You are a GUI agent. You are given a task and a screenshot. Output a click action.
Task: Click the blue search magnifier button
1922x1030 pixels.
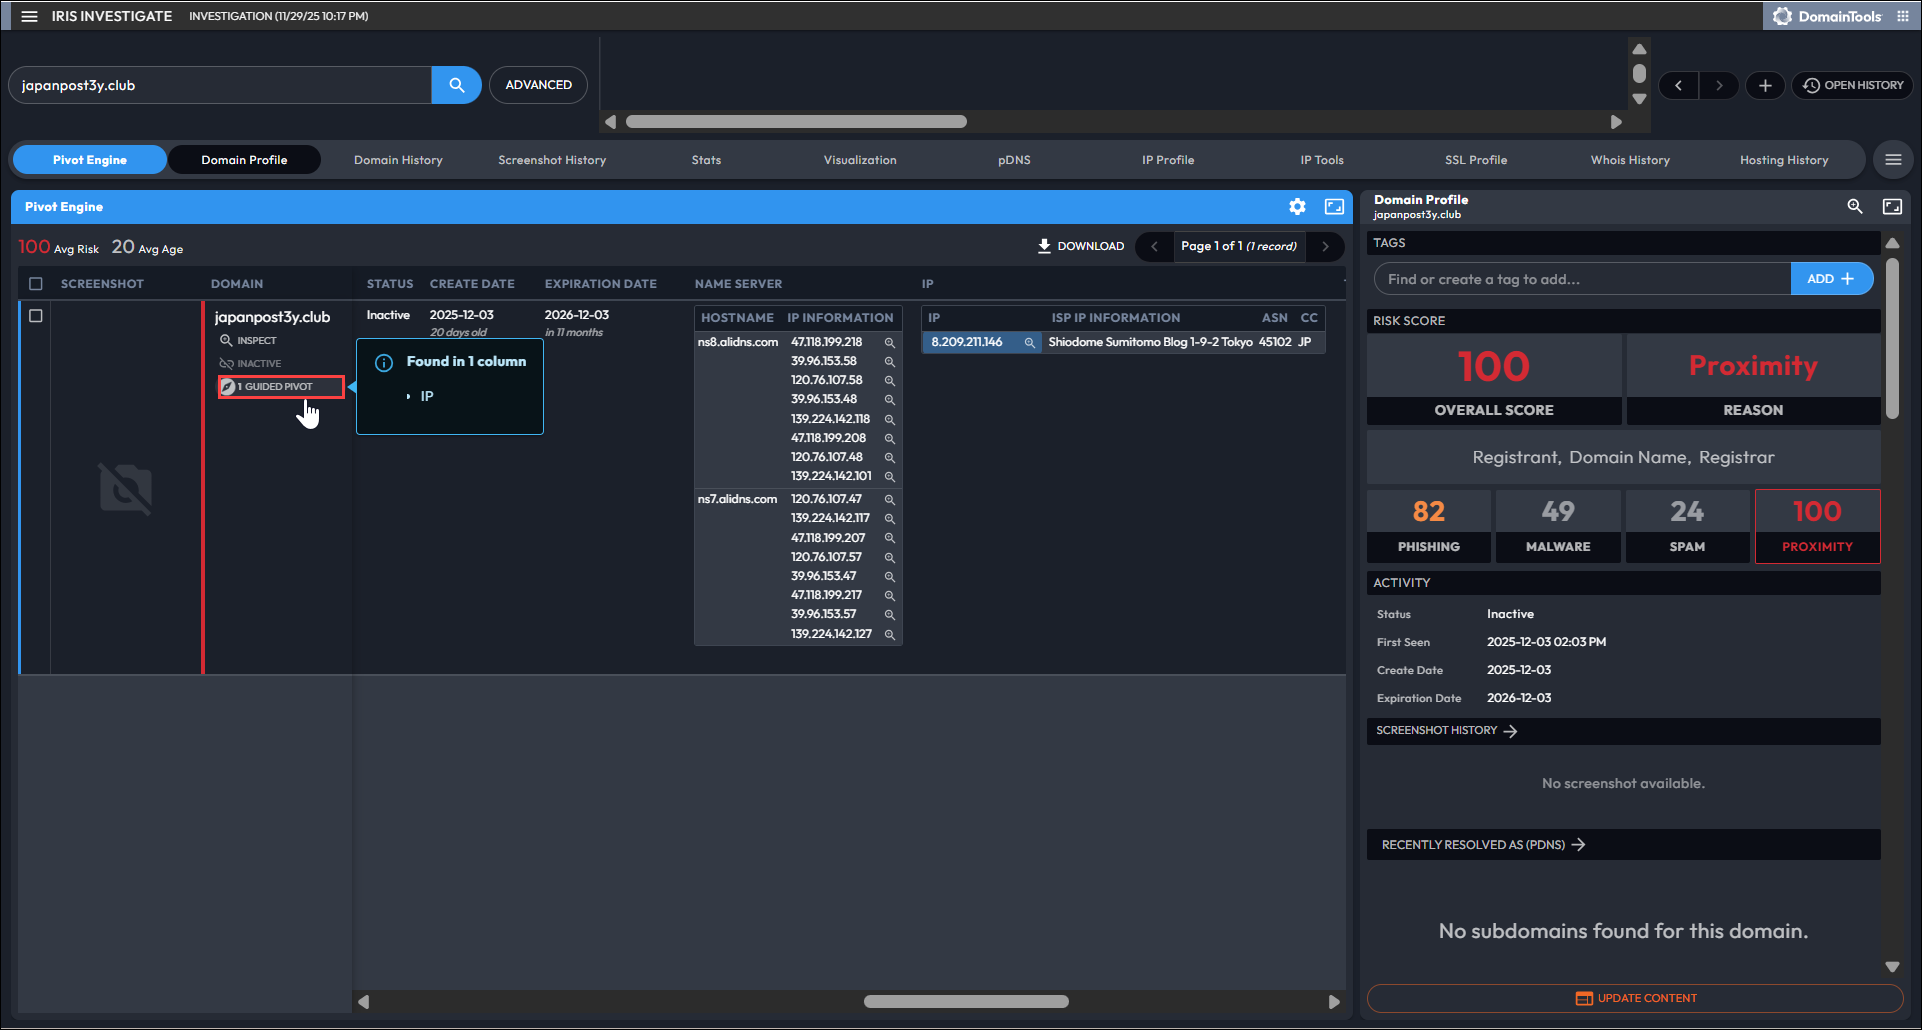(456, 85)
